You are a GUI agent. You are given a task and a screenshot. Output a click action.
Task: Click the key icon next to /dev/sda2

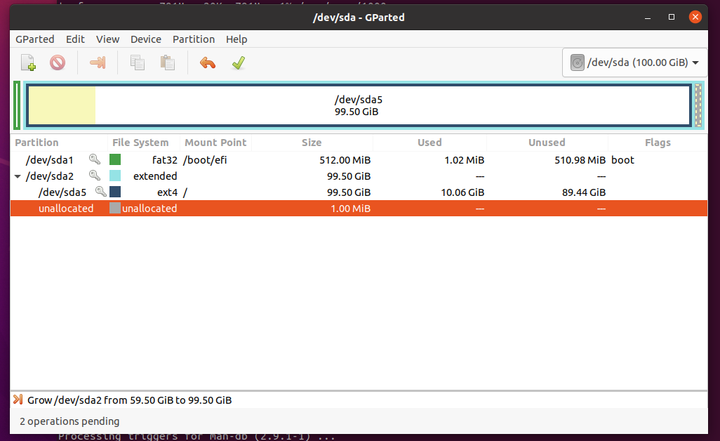tap(95, 175)
